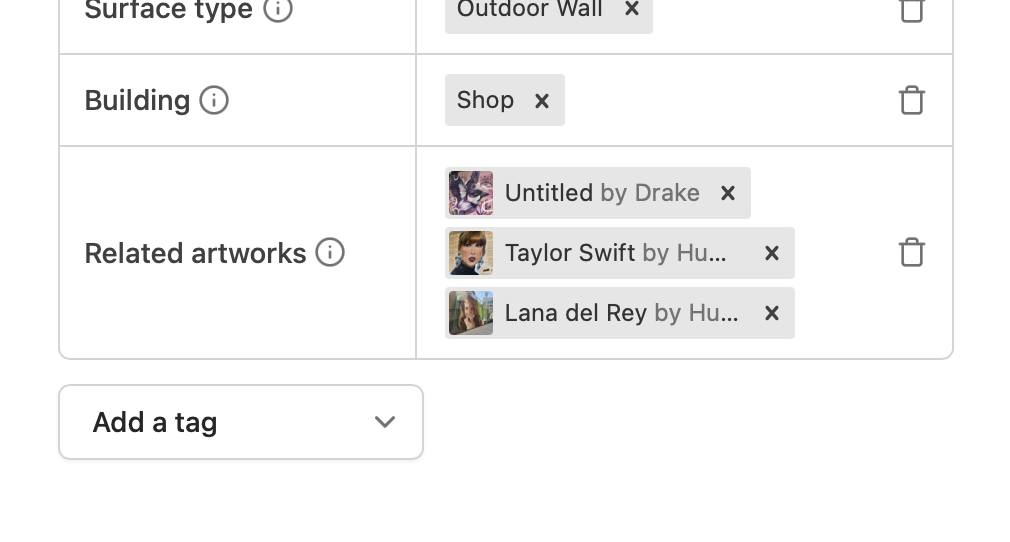1010x542 pixels.
Task: Click the Untitled artwork thumbnail
Action: (471, 193)
